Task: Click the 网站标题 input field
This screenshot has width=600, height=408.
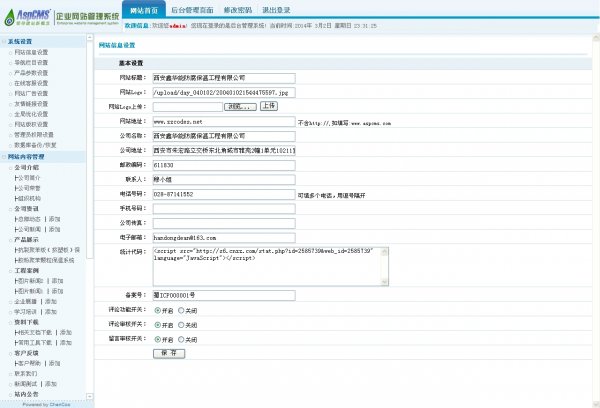Action: click(x=224, y=78)
